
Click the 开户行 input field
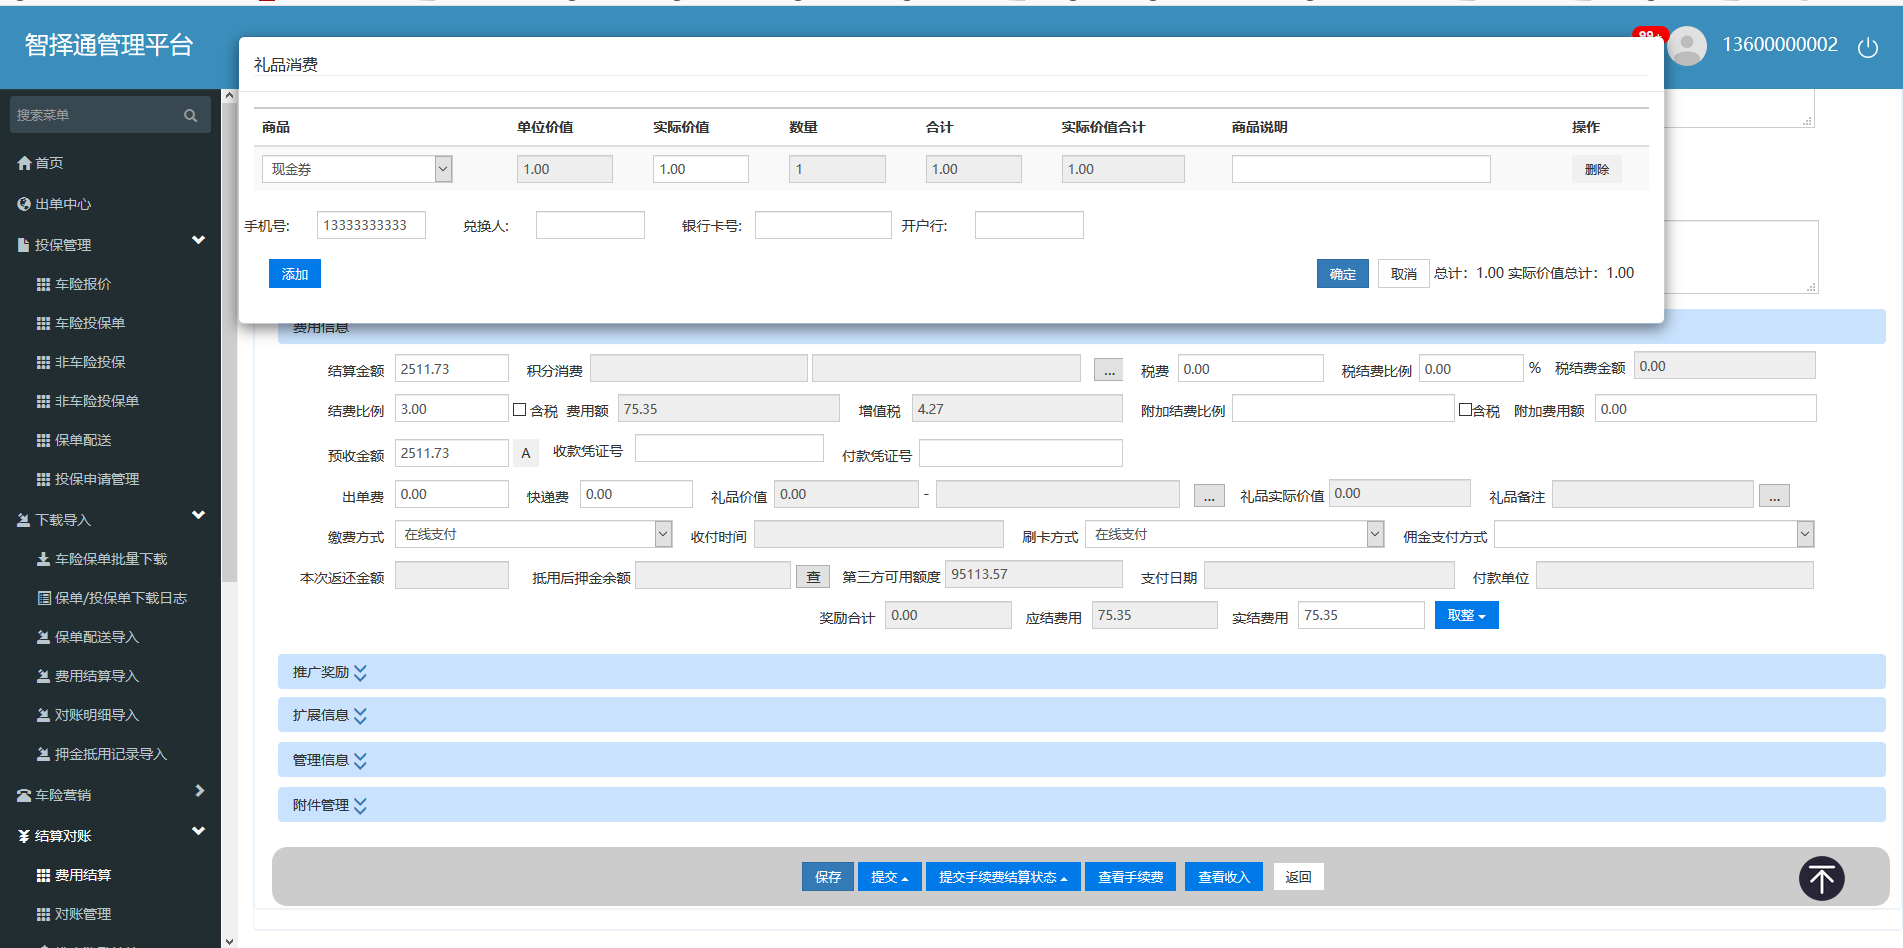(x=1029, y=225)
